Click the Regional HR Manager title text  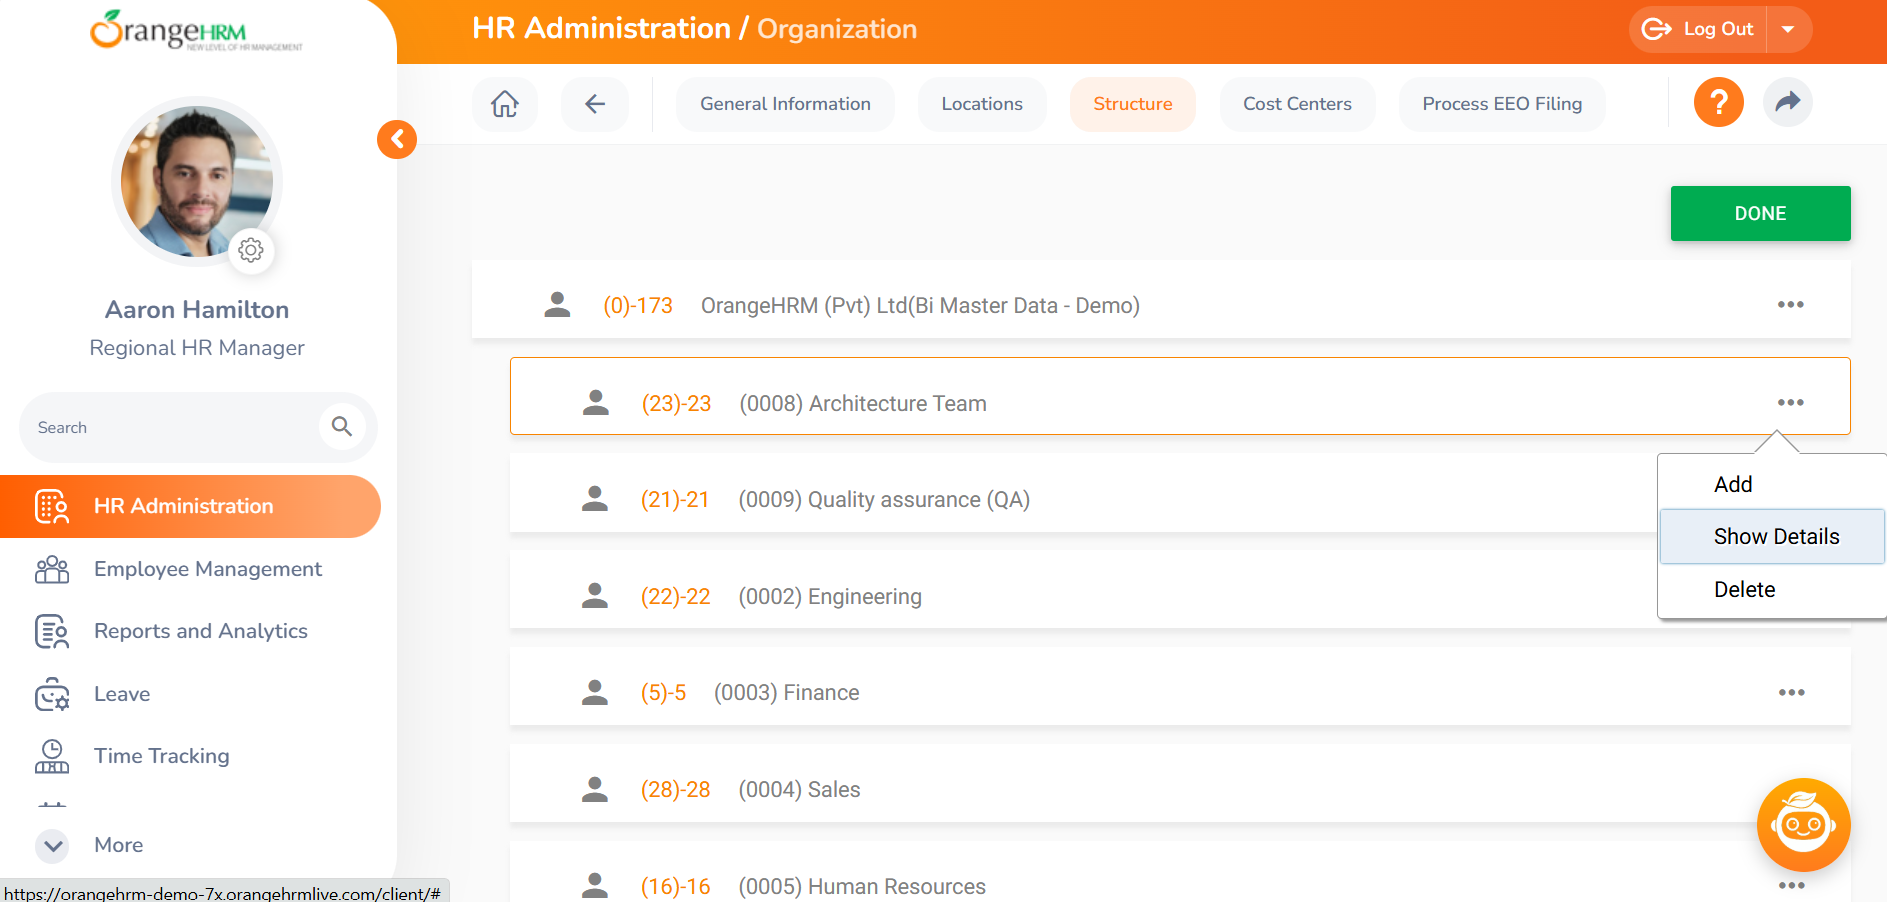(197, 348)
